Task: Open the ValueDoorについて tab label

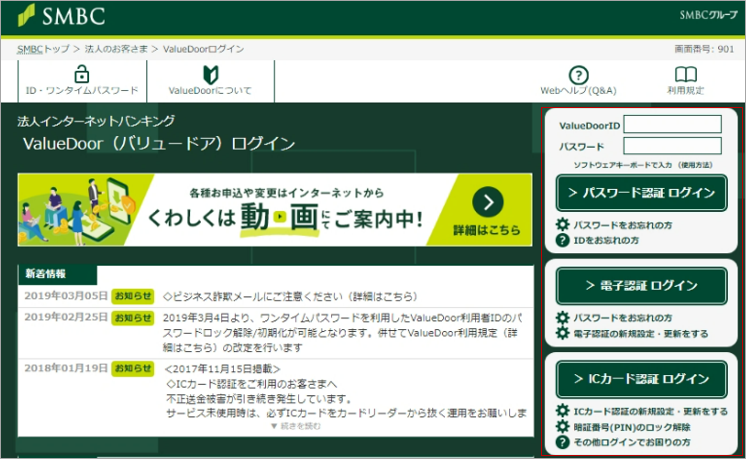Action: click(x=210, y=91)
